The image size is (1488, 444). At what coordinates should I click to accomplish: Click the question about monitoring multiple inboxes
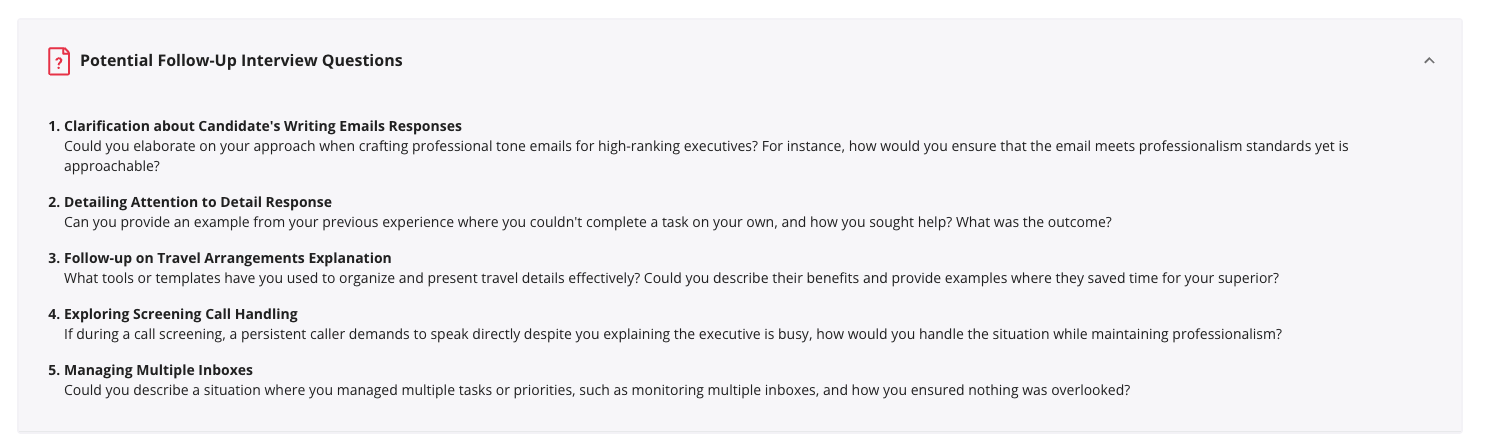click(x=597, y=390)
